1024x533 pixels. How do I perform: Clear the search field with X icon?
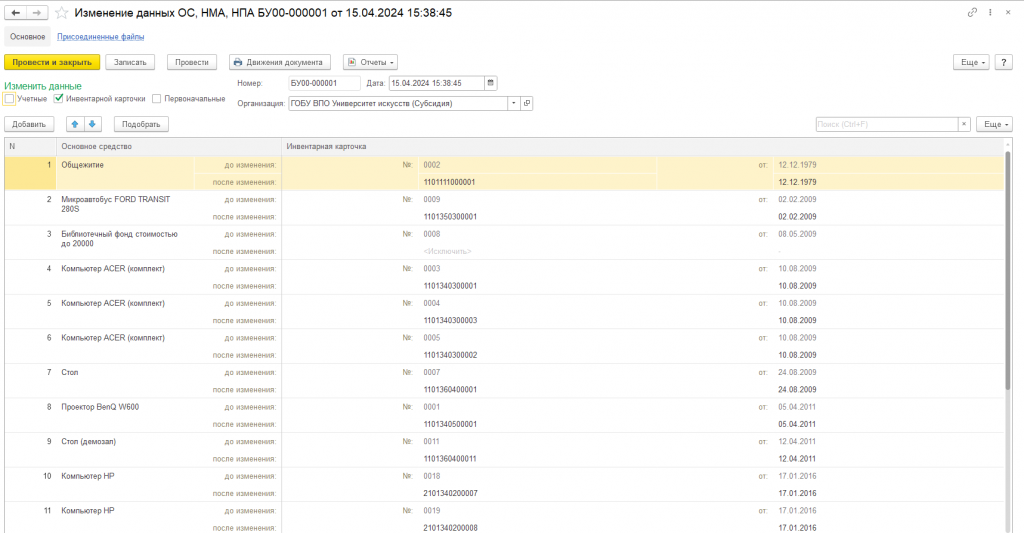coord(964,124)
